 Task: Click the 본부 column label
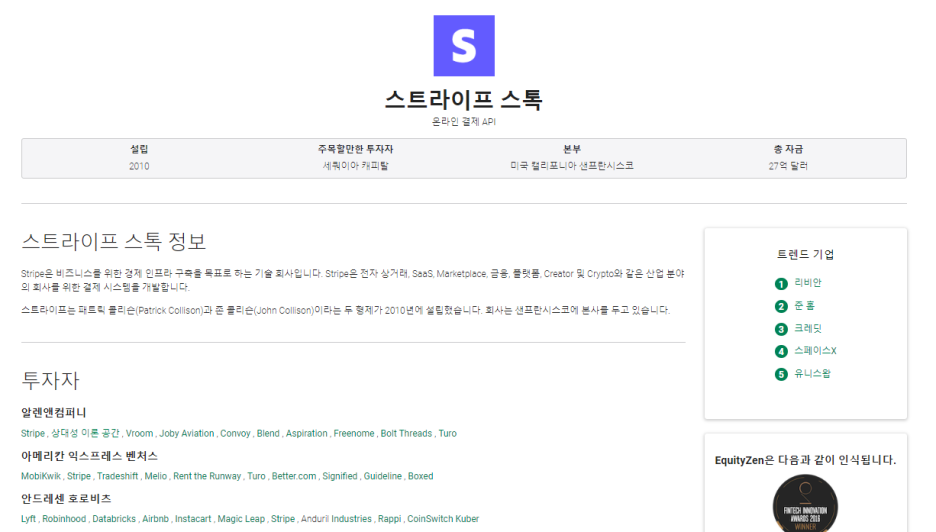(x=572, y=149)
